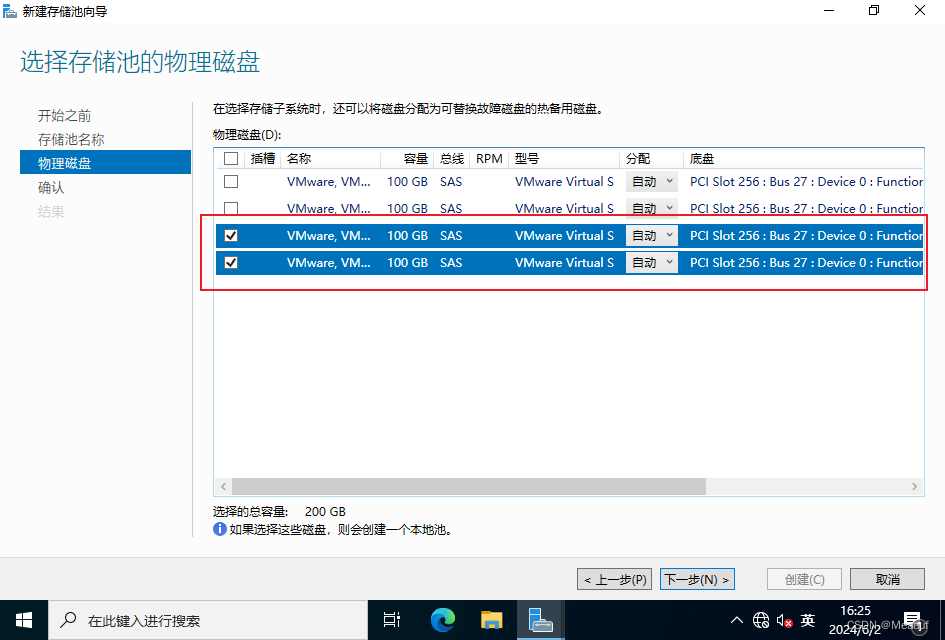Sort by RPM column header
The image size is (945, 640).
click(x=489, y=158)
